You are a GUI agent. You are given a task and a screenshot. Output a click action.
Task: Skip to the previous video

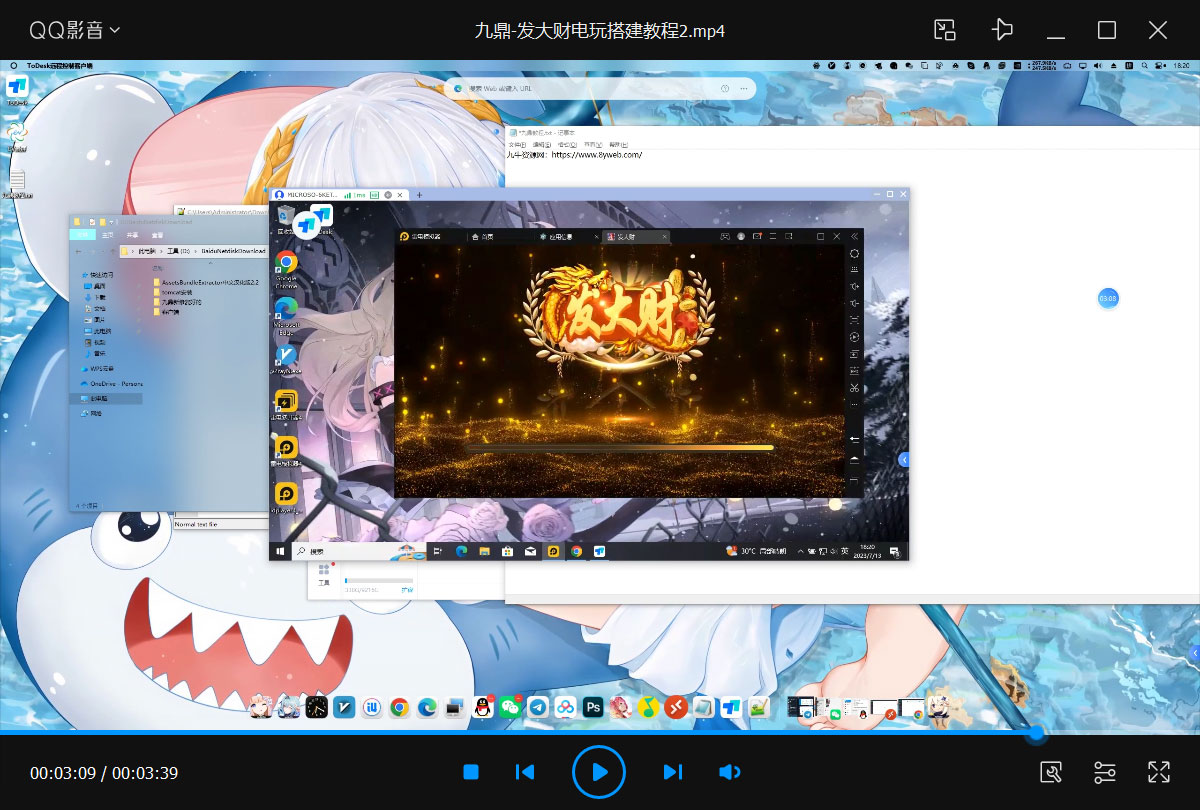coord(524,772)
